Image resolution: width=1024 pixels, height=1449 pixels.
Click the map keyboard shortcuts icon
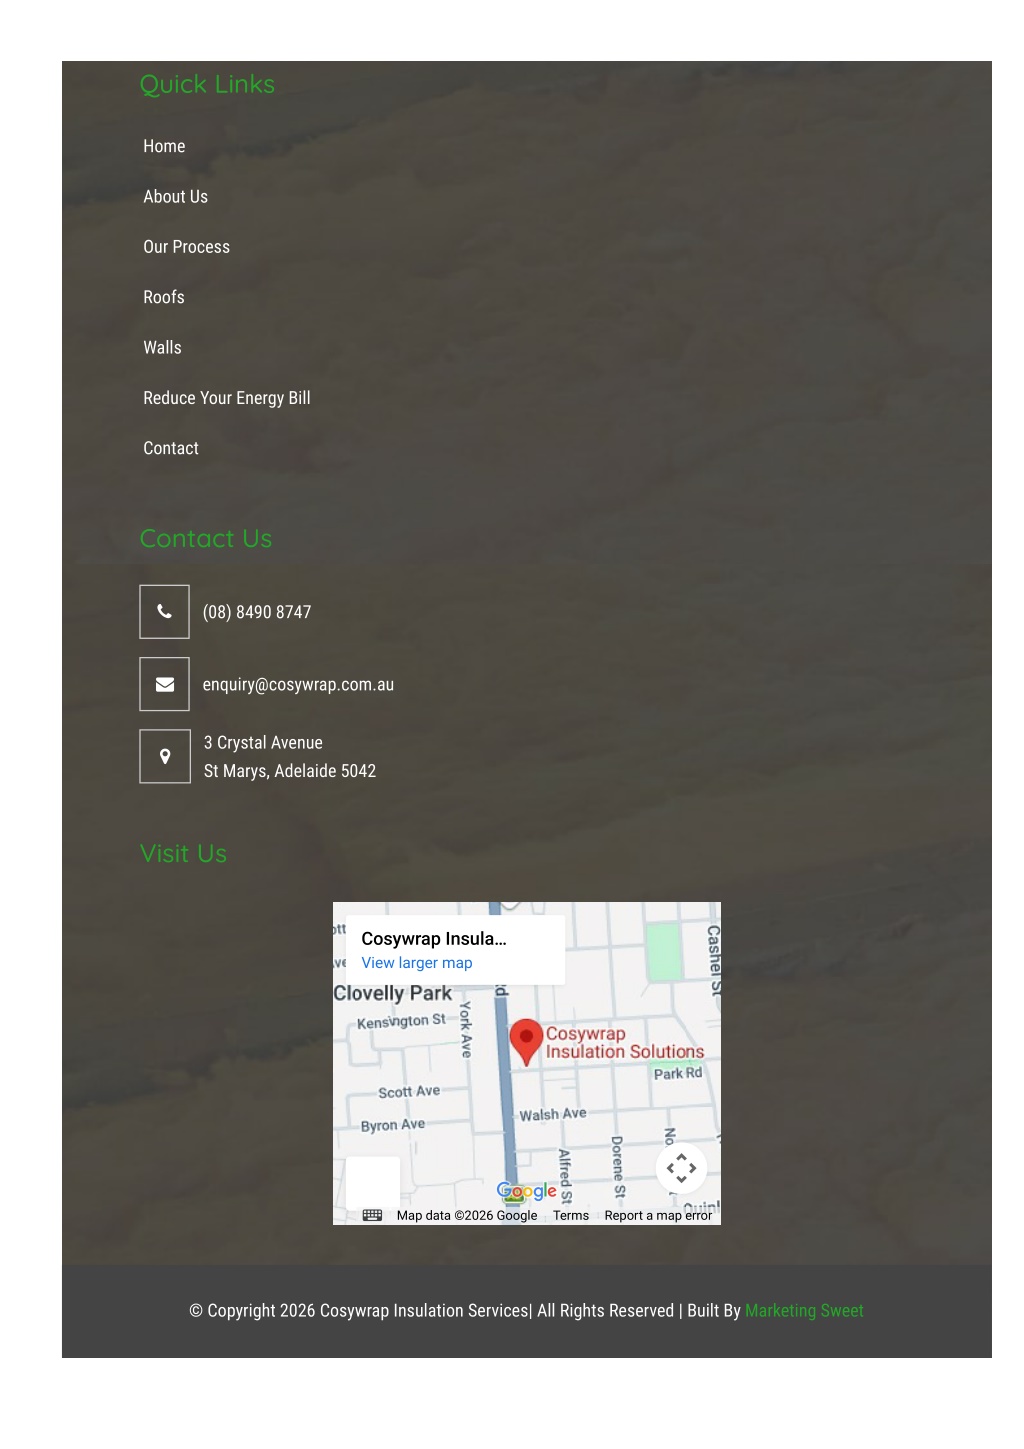[x=372, y=1215]
